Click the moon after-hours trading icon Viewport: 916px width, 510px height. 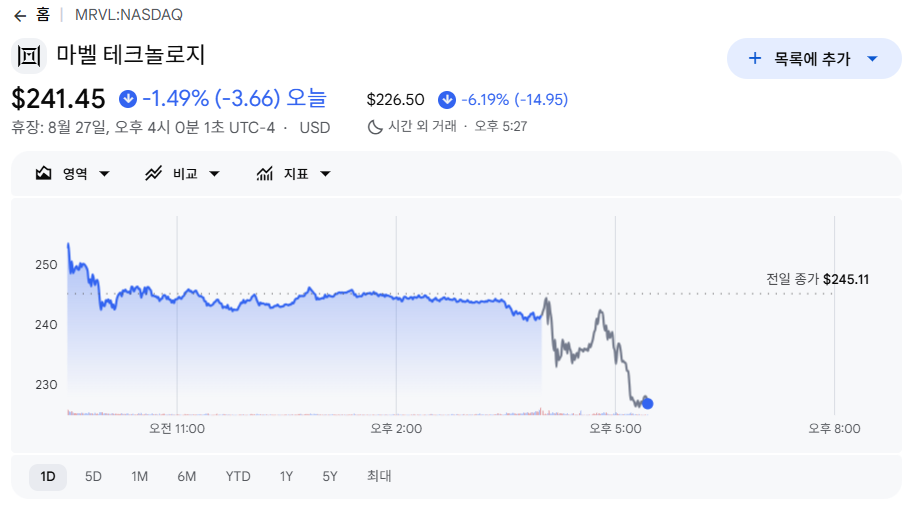pyautogui.click(x=374, y=127)
